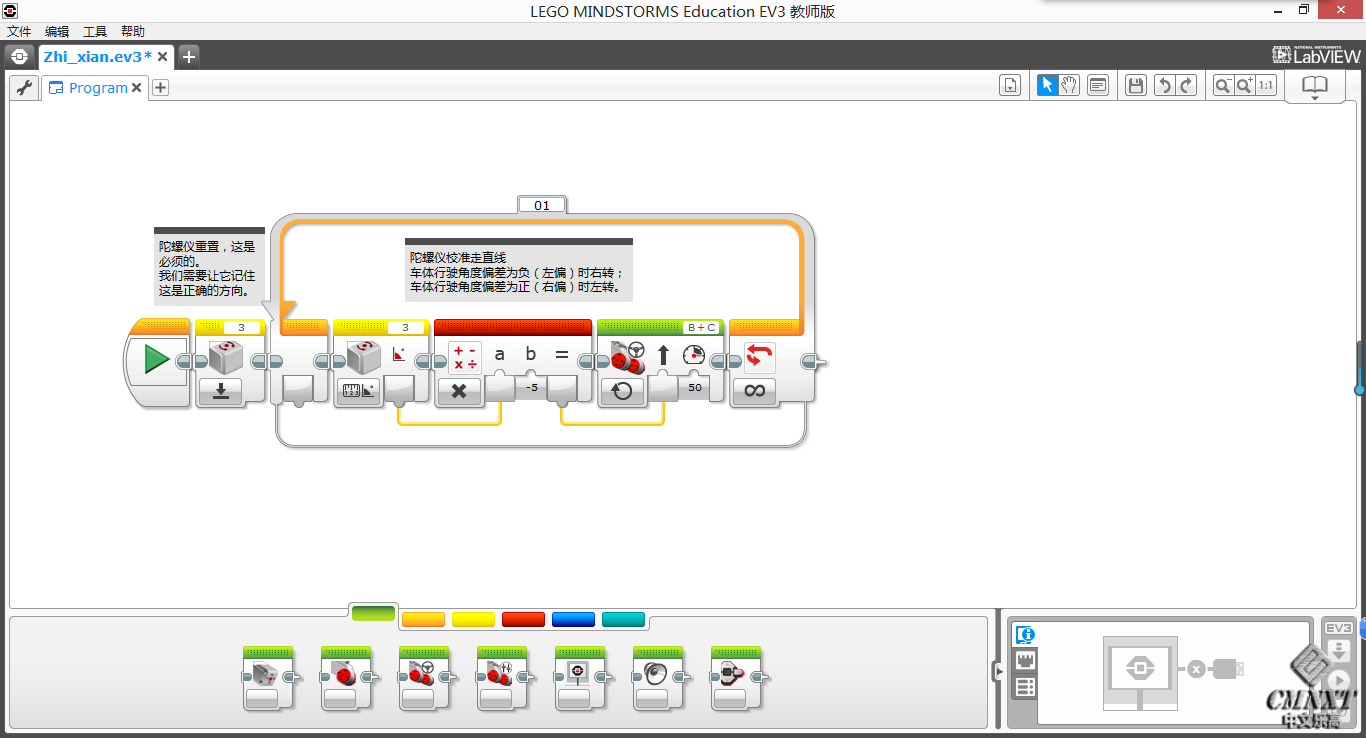Open the 帮助 menu
1366x738 pixels.
tap(133, 32)
